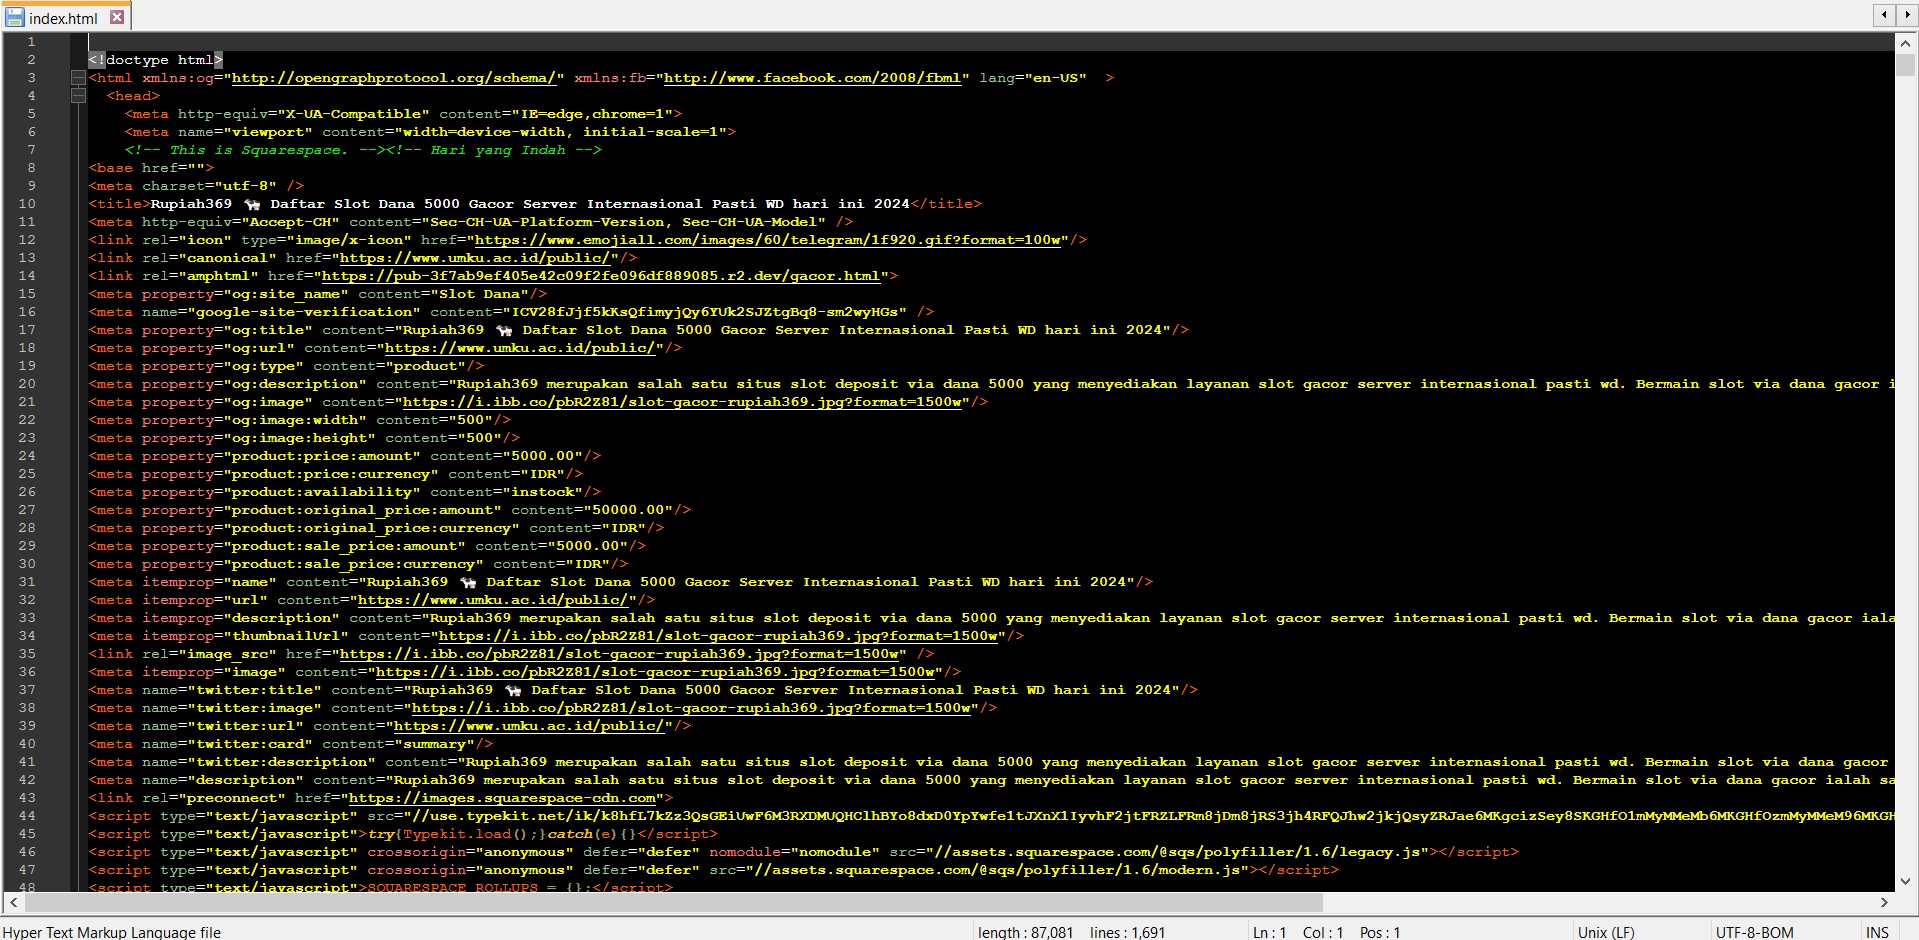Open the thumbnailUrl i.ibb.co link on line 34
Screen dimensions: 1919x940
[x=718, y=636]
